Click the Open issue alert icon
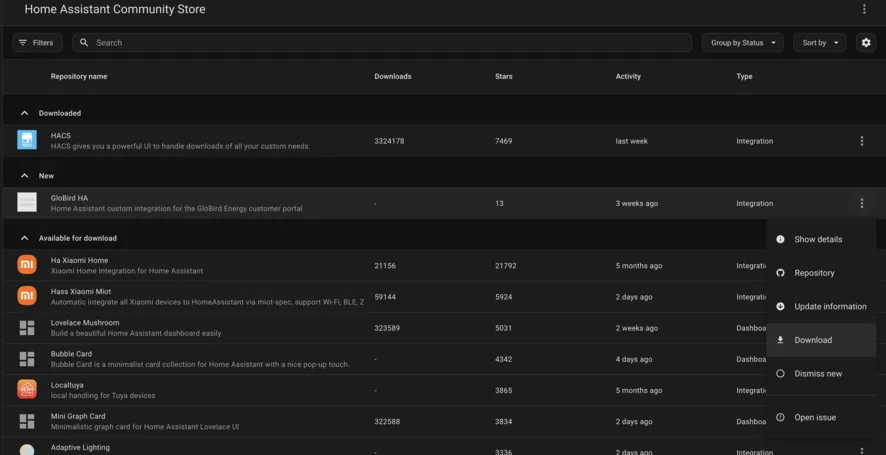886x455 pixels. tap(780, 417)
